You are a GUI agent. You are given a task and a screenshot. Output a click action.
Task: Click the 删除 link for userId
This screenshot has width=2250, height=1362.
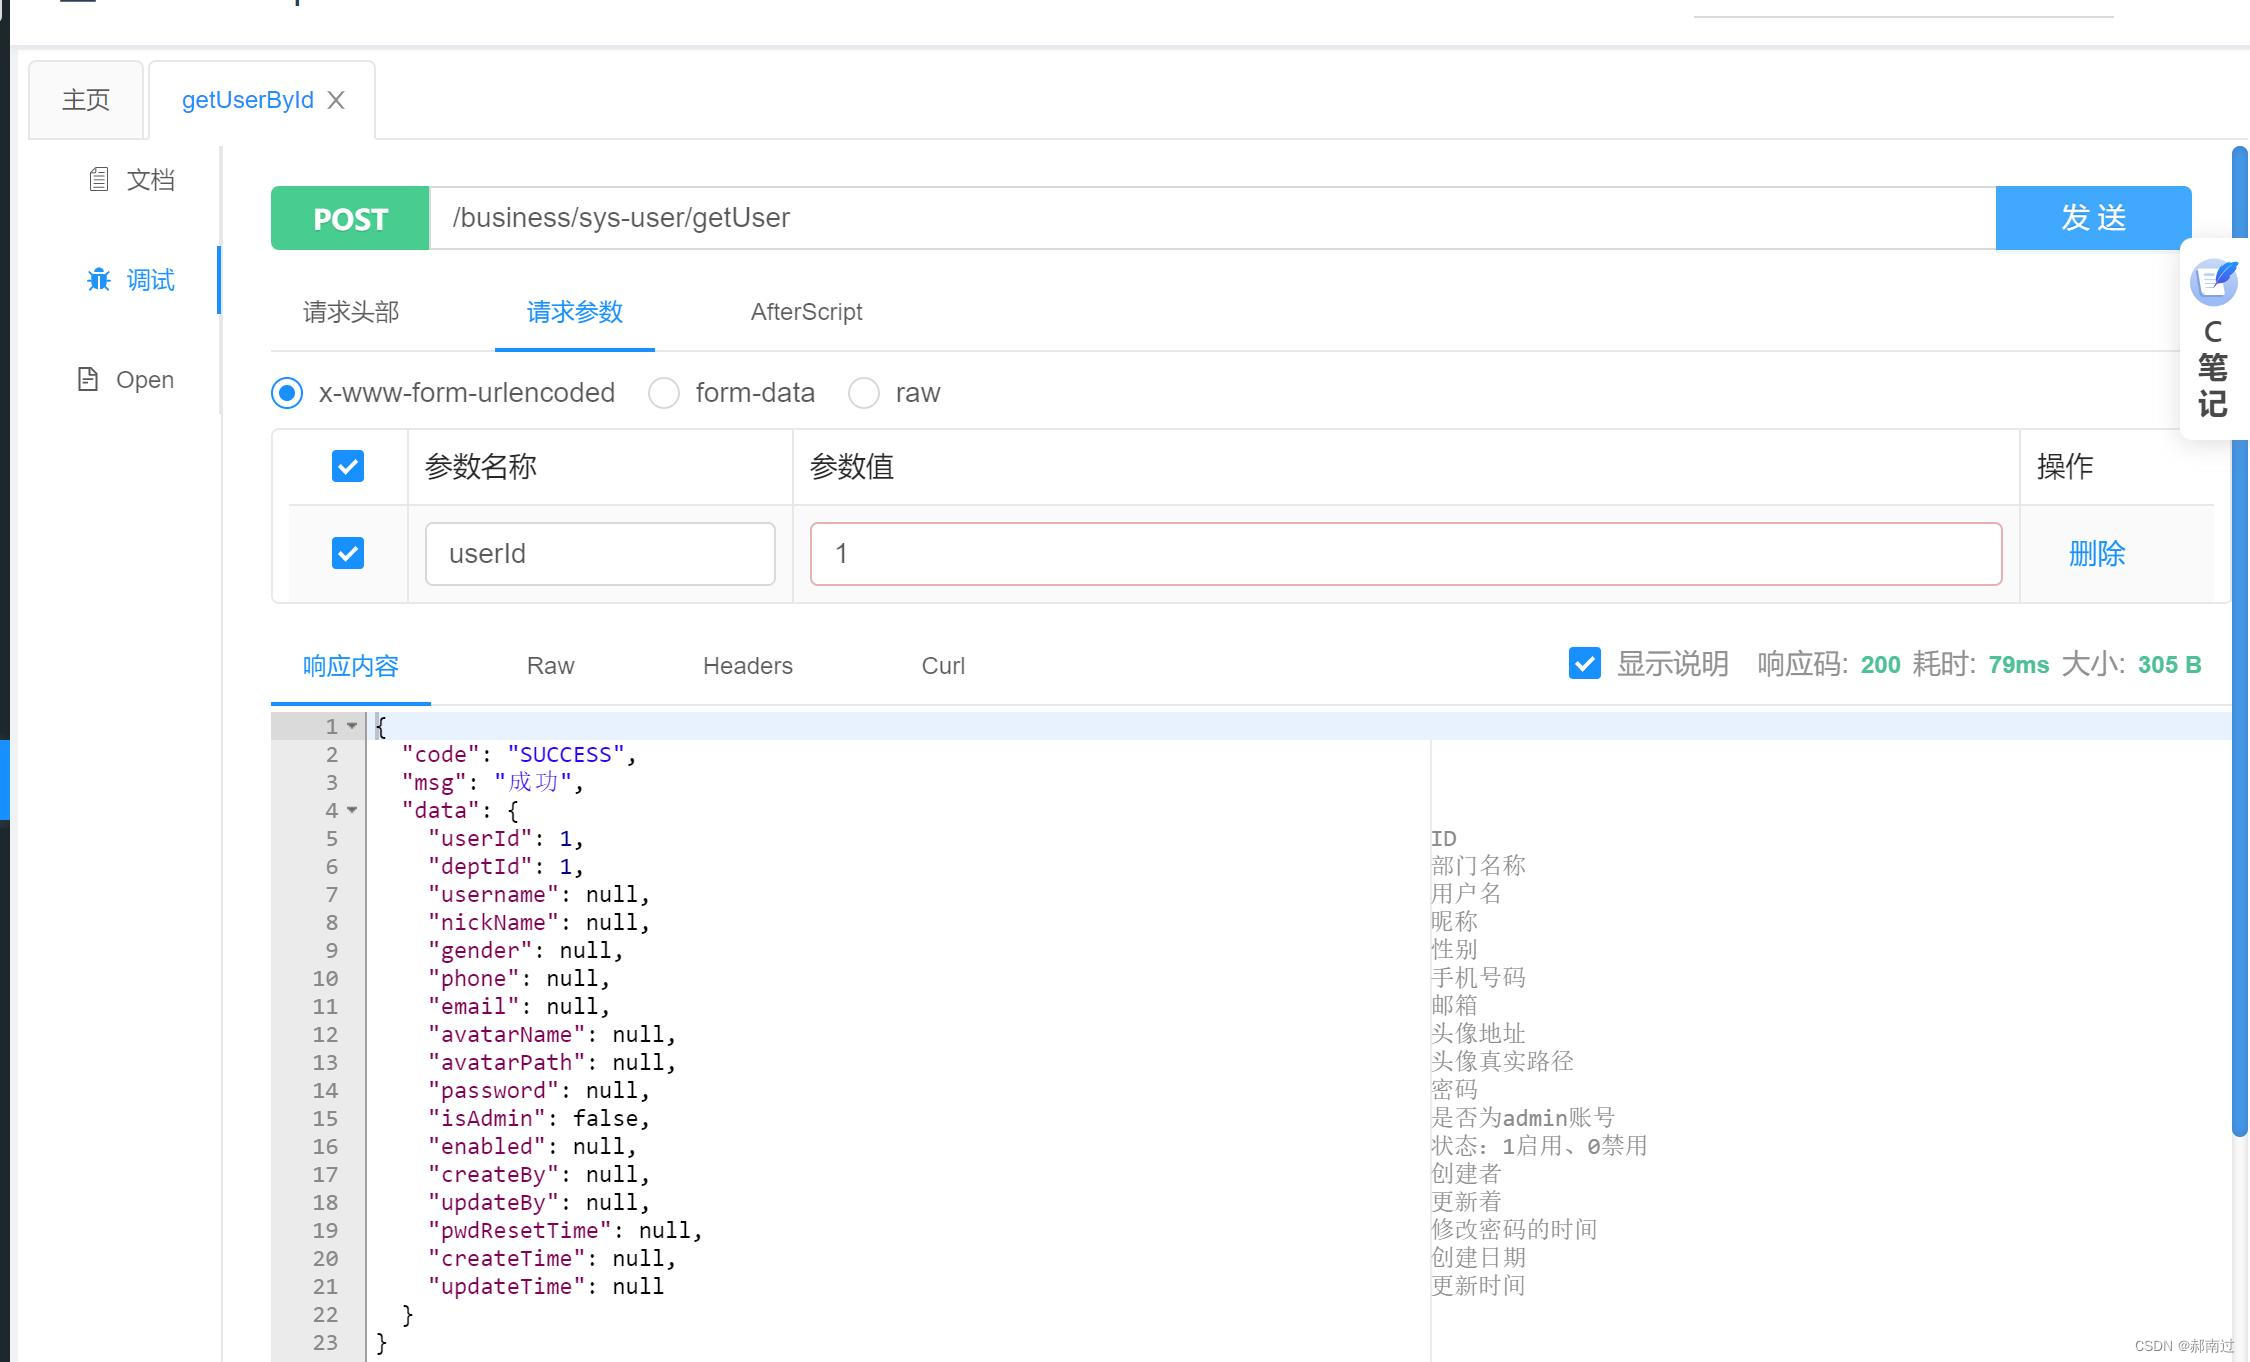[x=2097, y=553]
